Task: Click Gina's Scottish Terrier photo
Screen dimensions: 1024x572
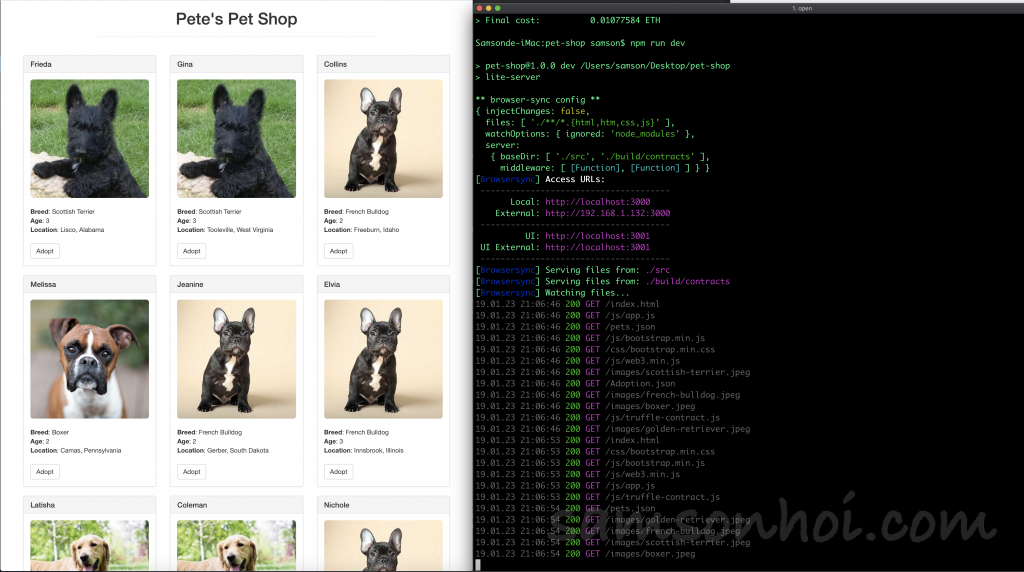Action: point(236,138)
